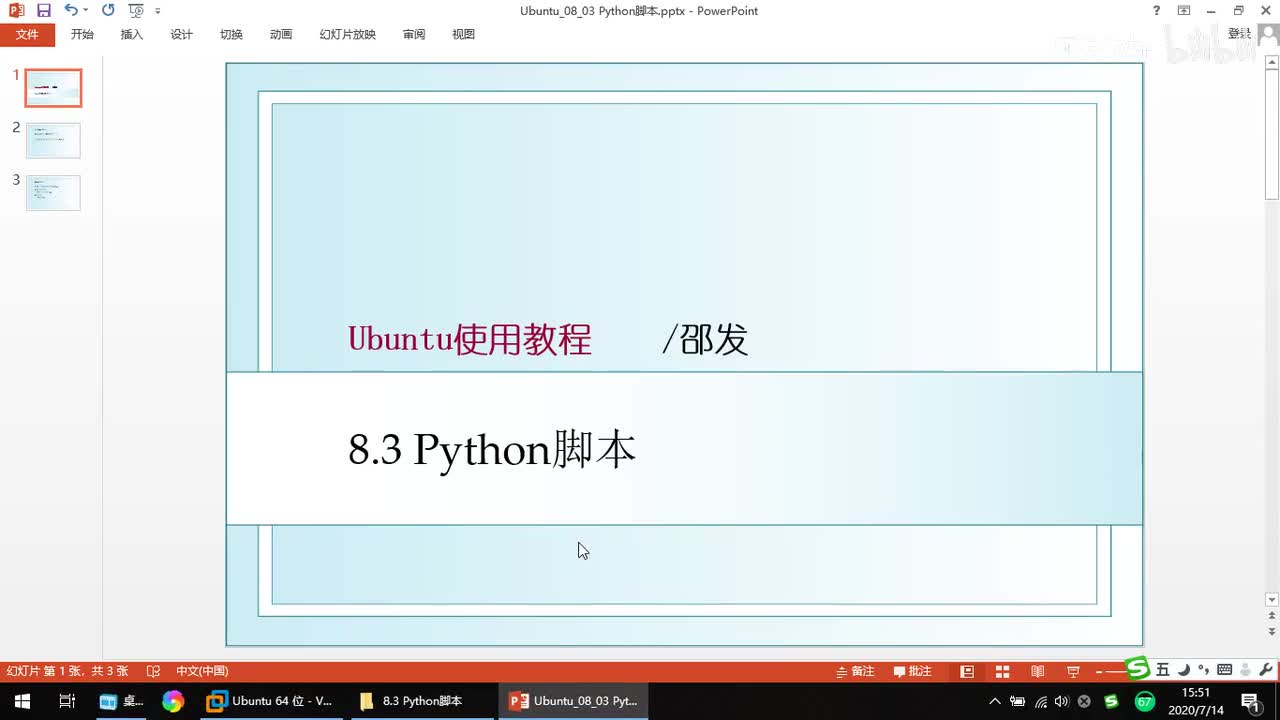
Task: Switch to the 切换 (Transitions) tab
Action: click(x=231, y=34)
